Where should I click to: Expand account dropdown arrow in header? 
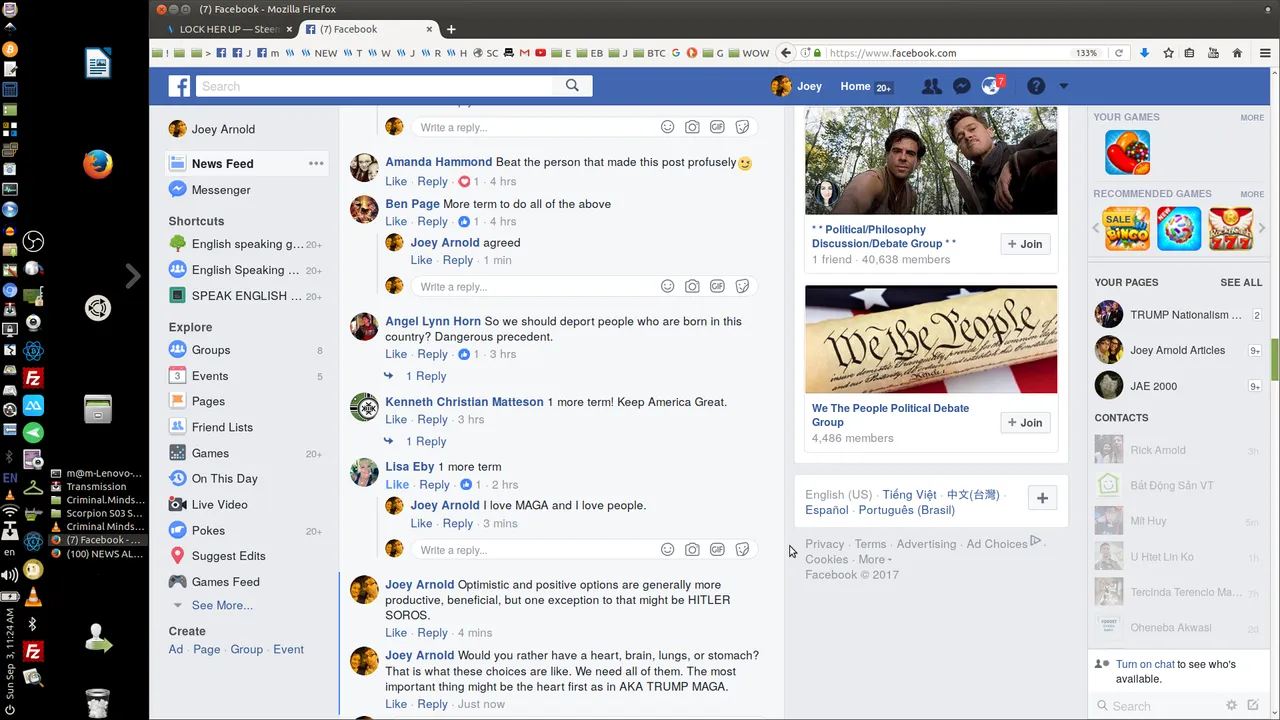pos(1063,87)
